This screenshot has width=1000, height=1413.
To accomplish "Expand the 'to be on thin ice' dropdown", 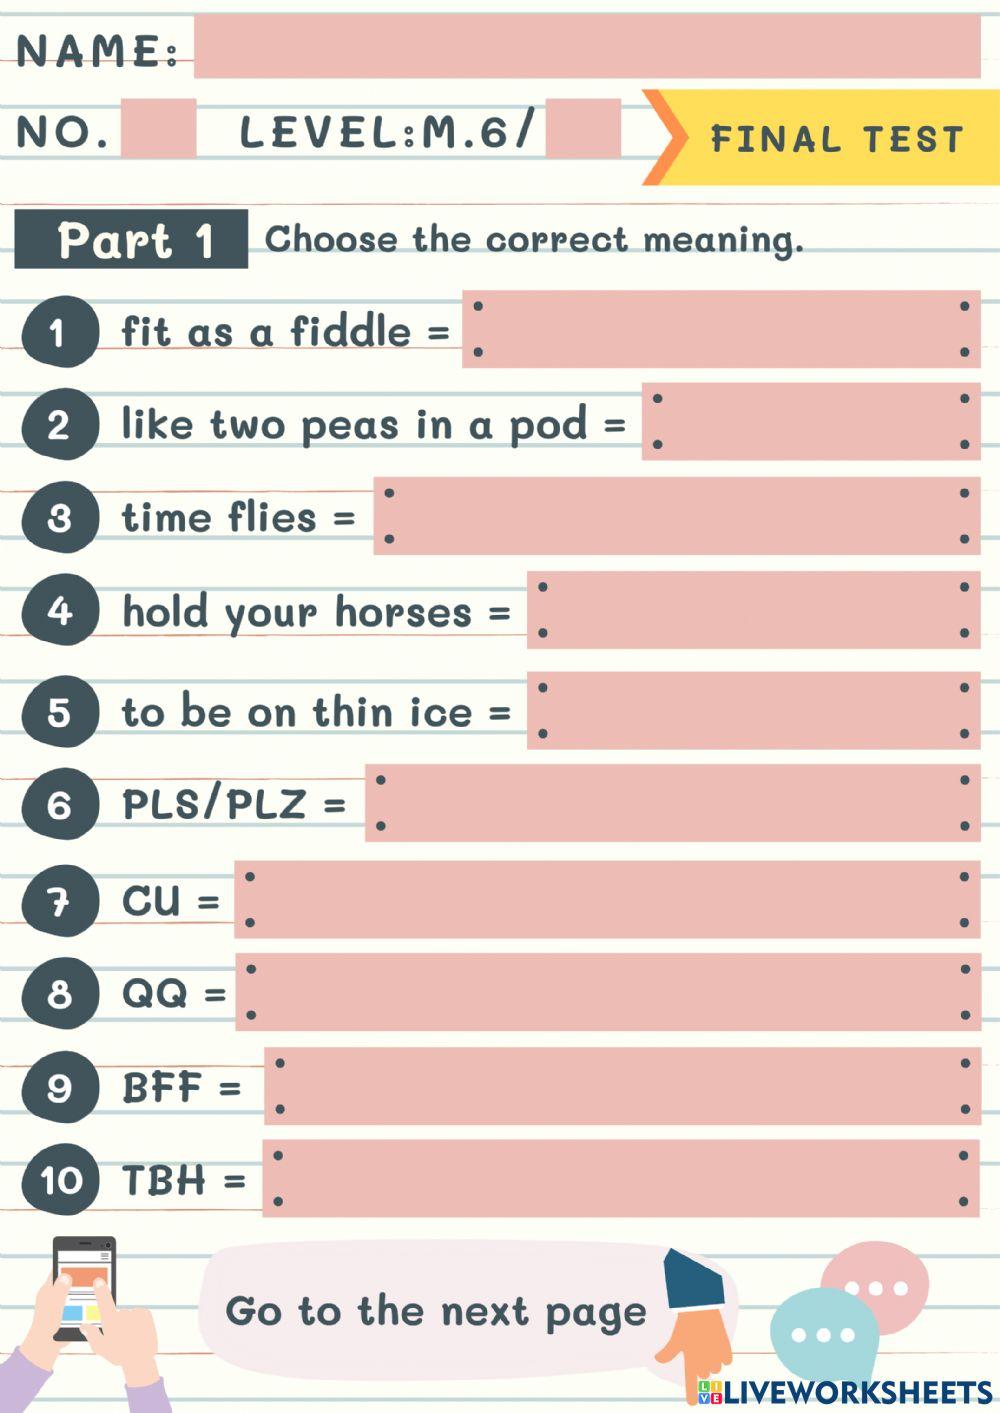I will point(753,710).
